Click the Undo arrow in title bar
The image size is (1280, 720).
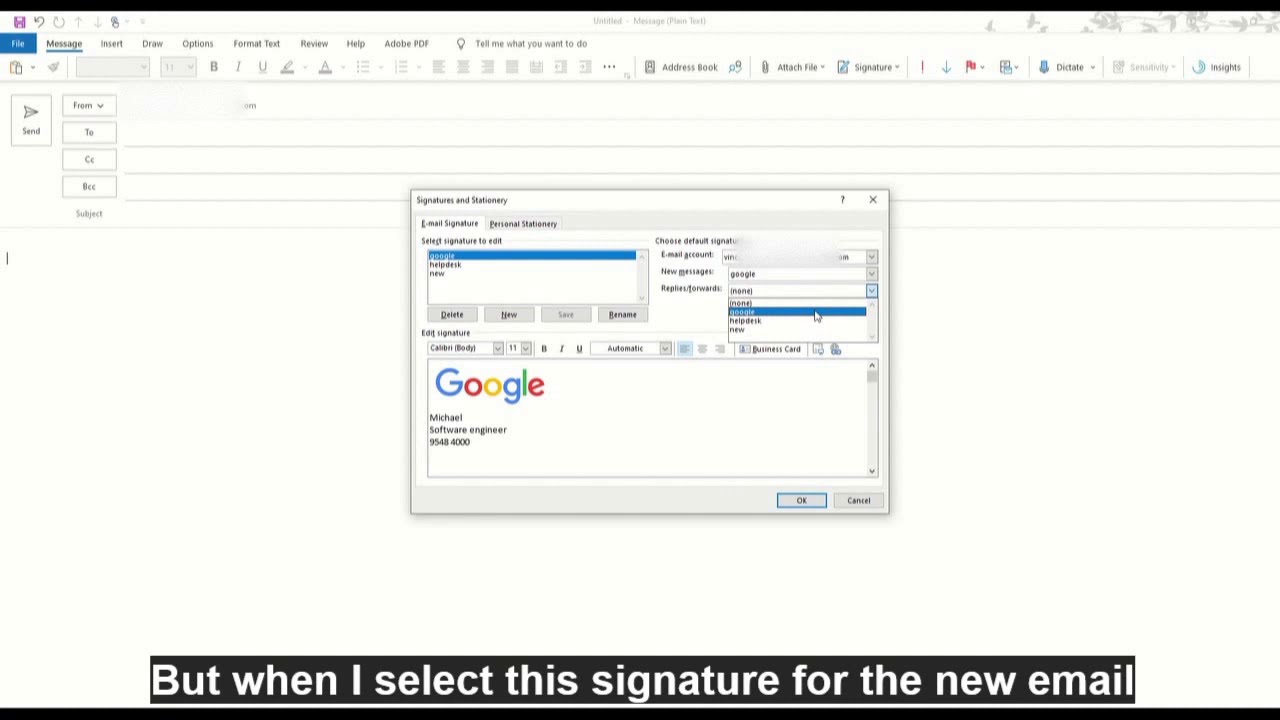pyautogui.click(x=39, y=22)
